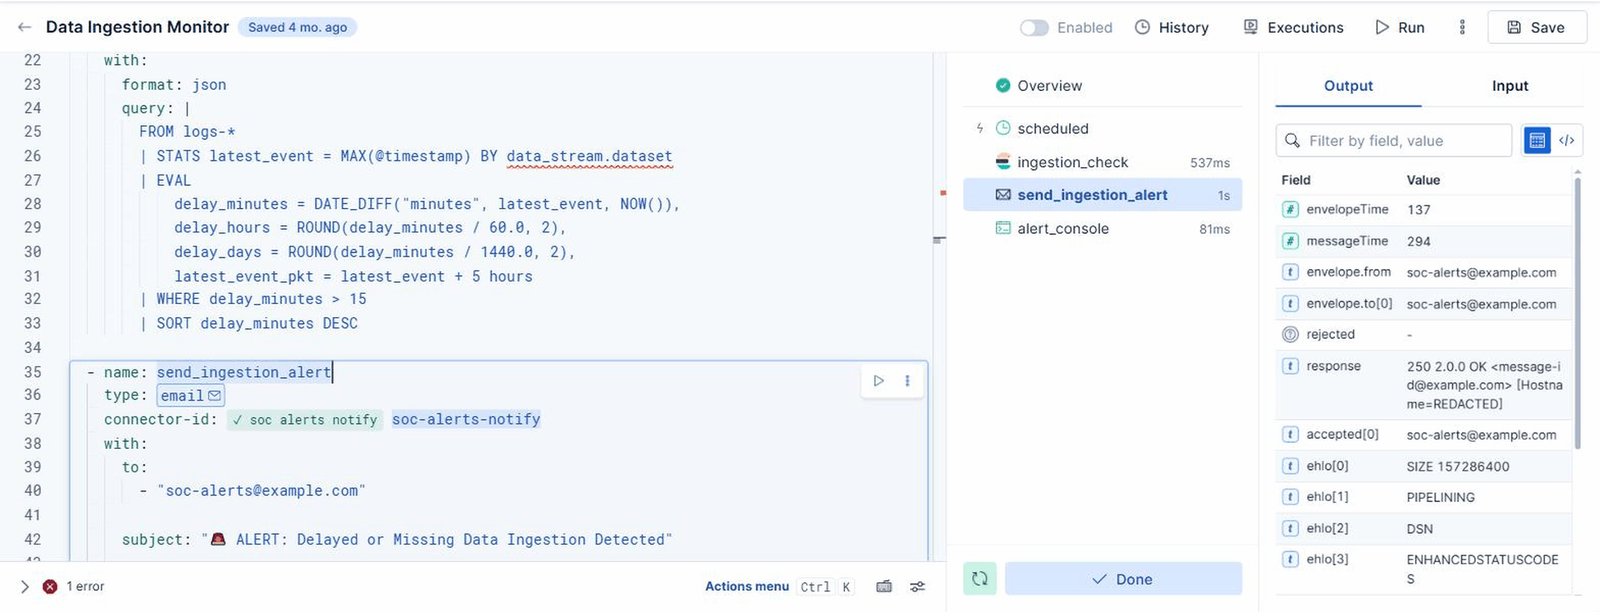
Task: Click the envelope.to[0] field
Action: [x=1423, y=304]
